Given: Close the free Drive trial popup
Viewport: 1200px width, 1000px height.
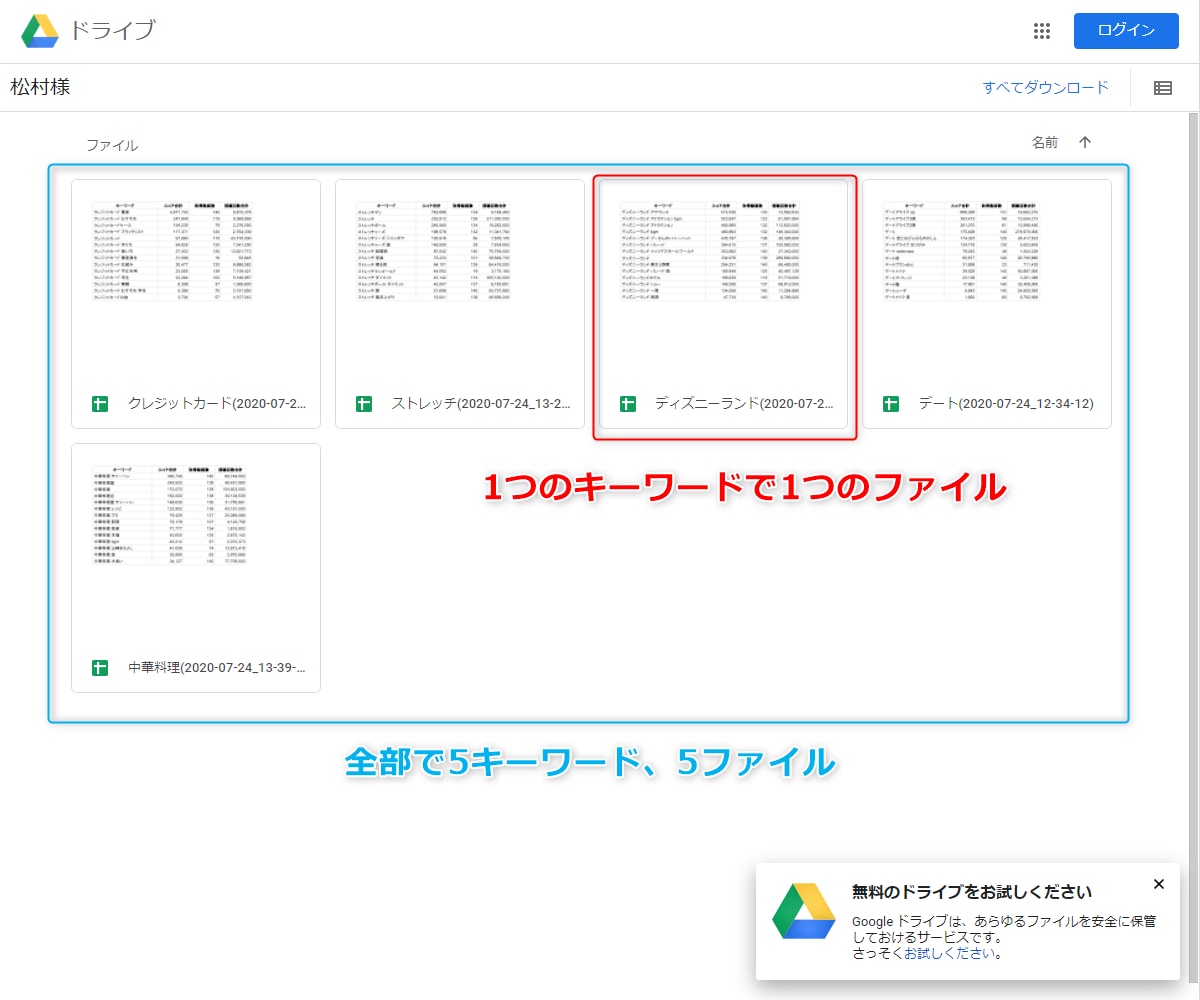Looking at the screenshot, I should point(1159,884).
